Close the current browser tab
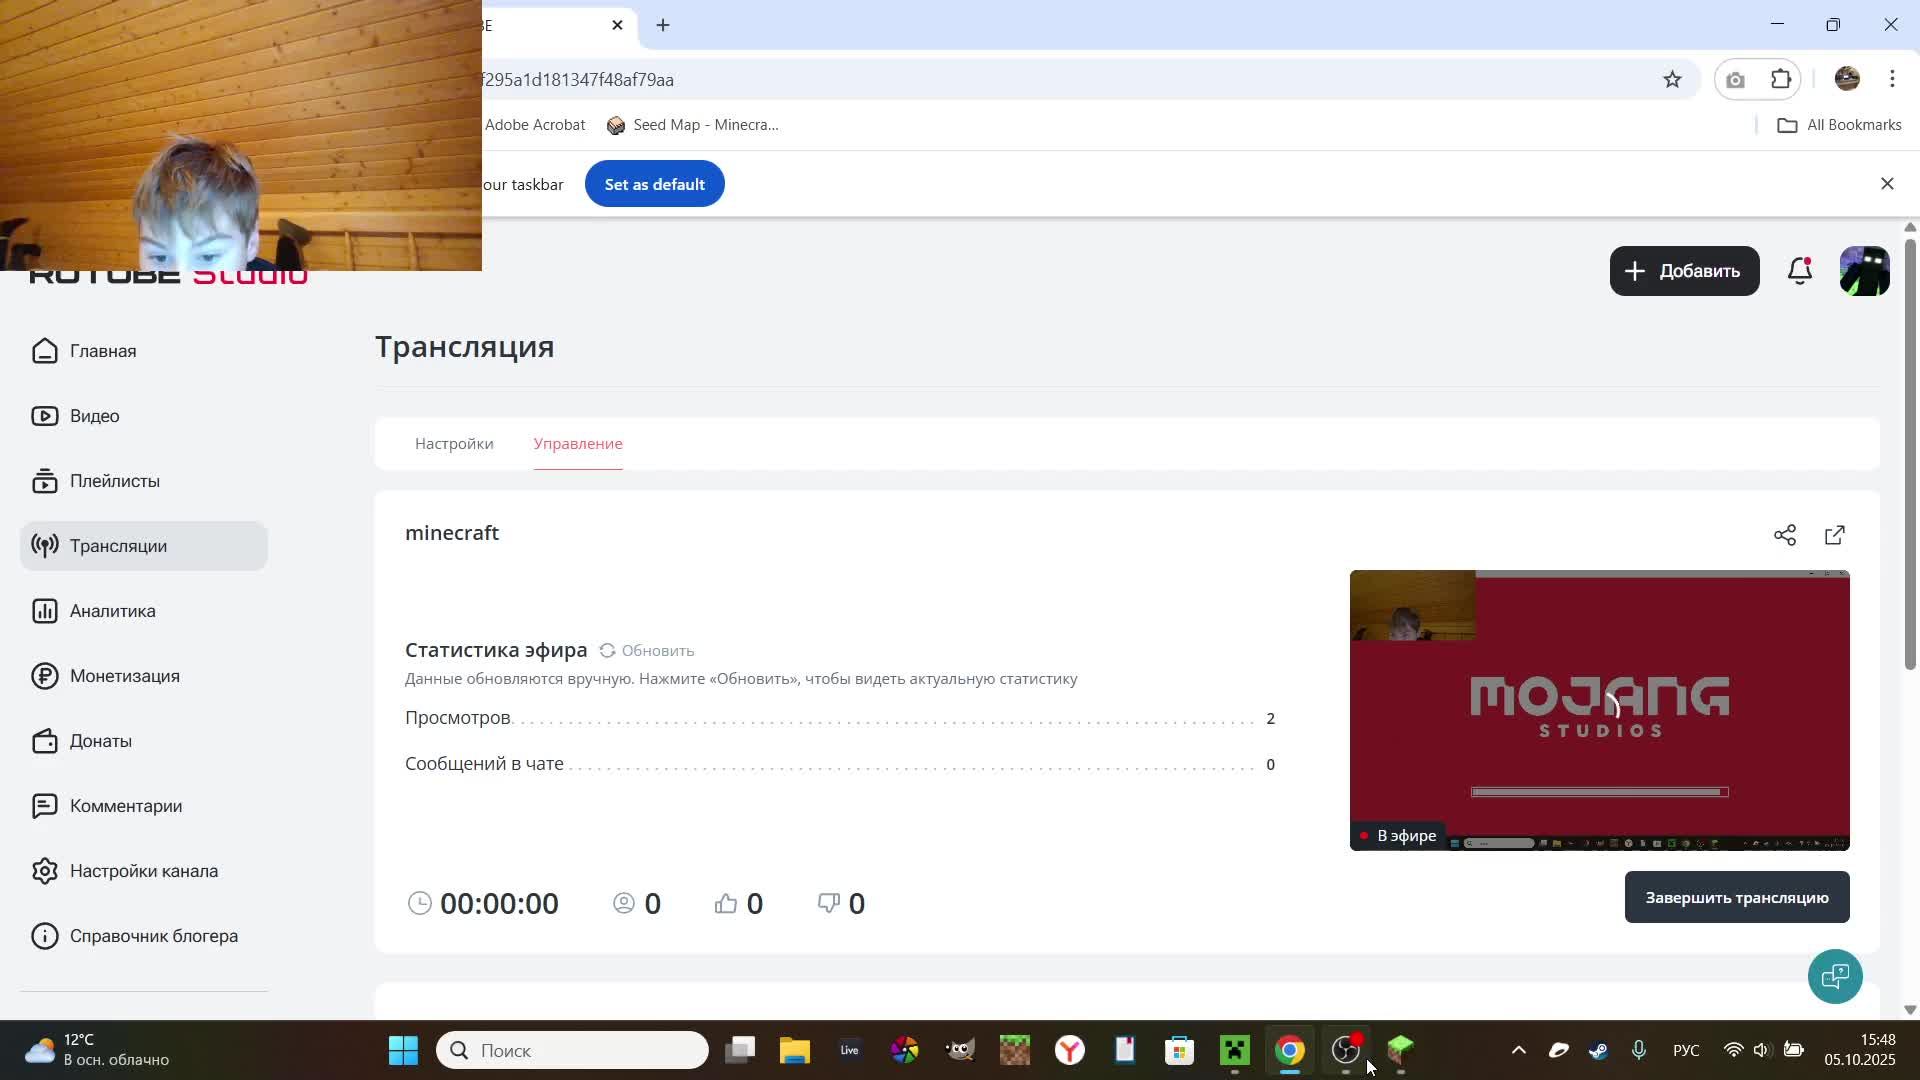Screen dimensions: 1920x1080 pos(617,25)
